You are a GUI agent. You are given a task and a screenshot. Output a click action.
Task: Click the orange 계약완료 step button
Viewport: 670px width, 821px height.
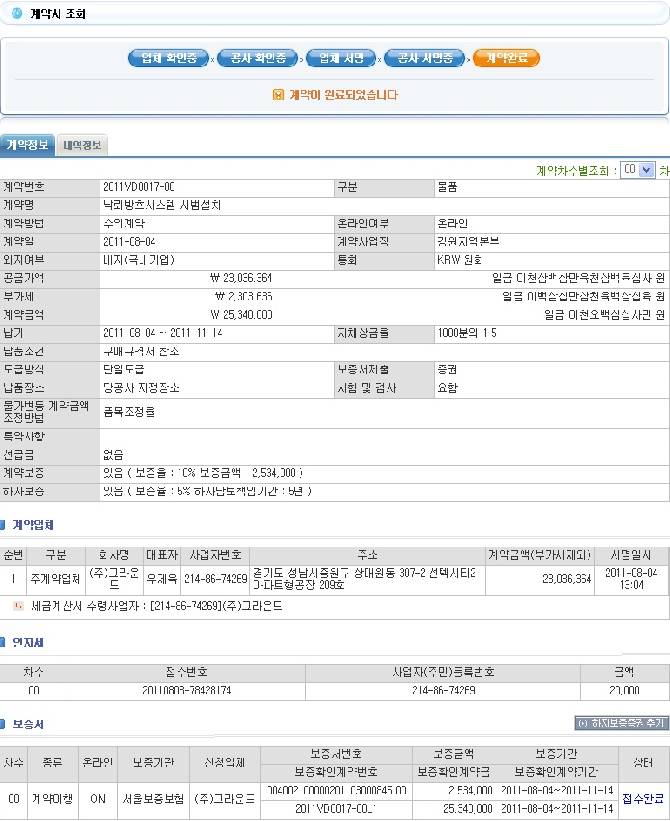click(506, 58)
